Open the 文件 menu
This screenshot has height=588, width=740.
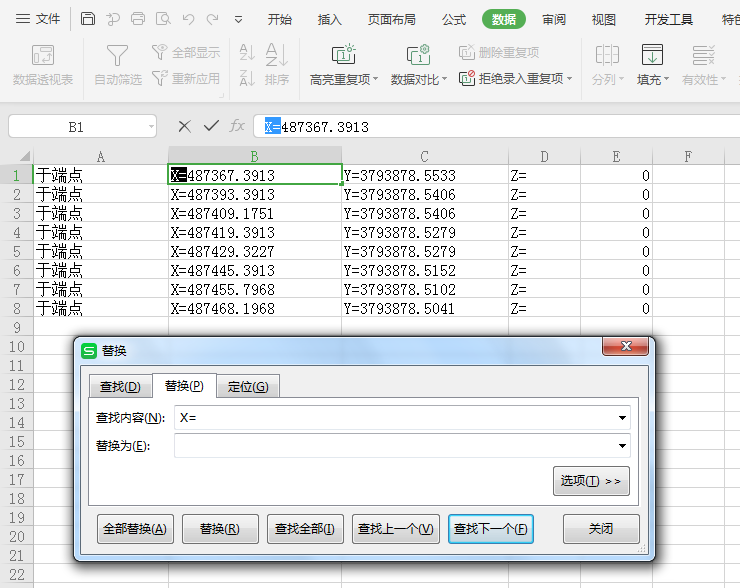click(38, 19)
